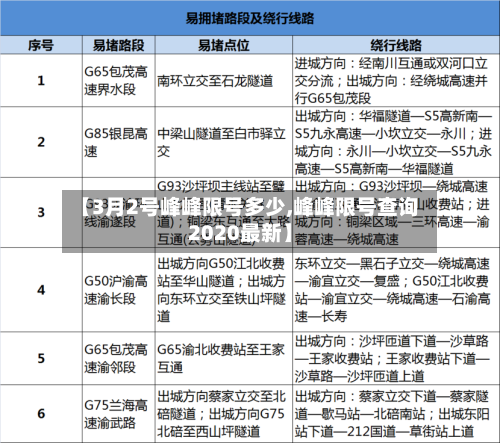Click cell G65渝北收费站至王家互通
Viewport: 500px width, 443px height.
click(x=224, y=358)
